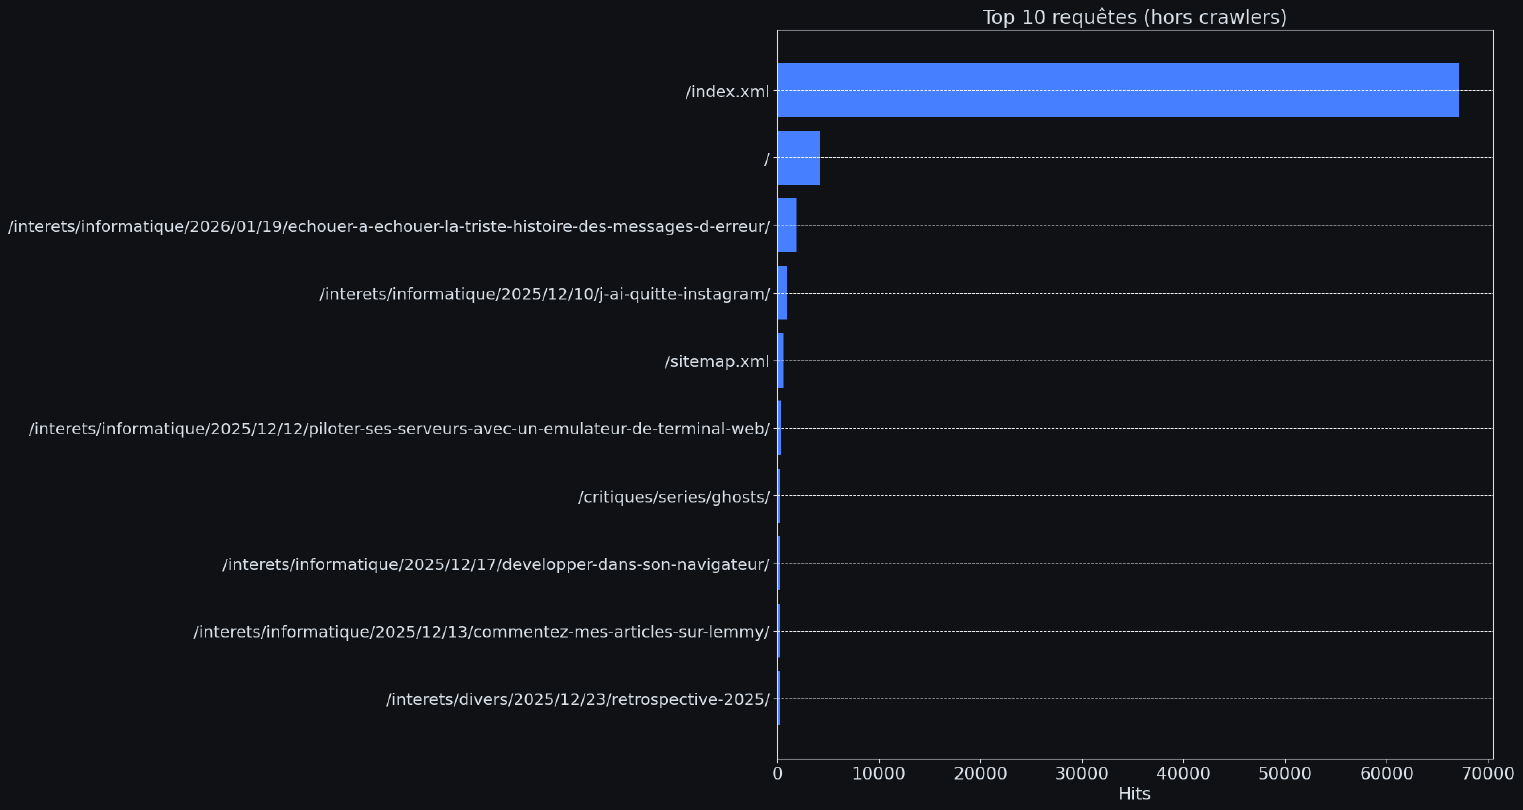The height and width of the screenshot is (810, 1523).
Task: Select the developper-dans-son-navigateur label
Action: click(496, 565)
